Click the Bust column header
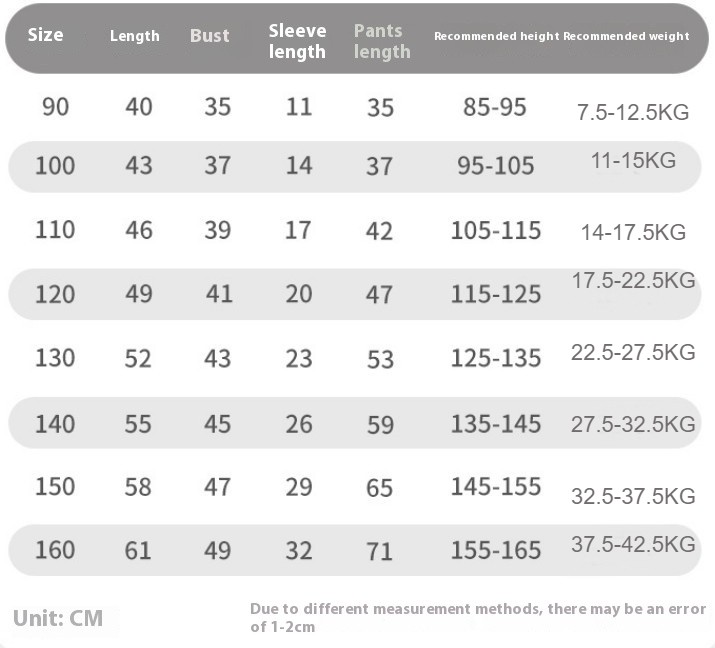This screenshot has height=648, width=715. point(210,36)
